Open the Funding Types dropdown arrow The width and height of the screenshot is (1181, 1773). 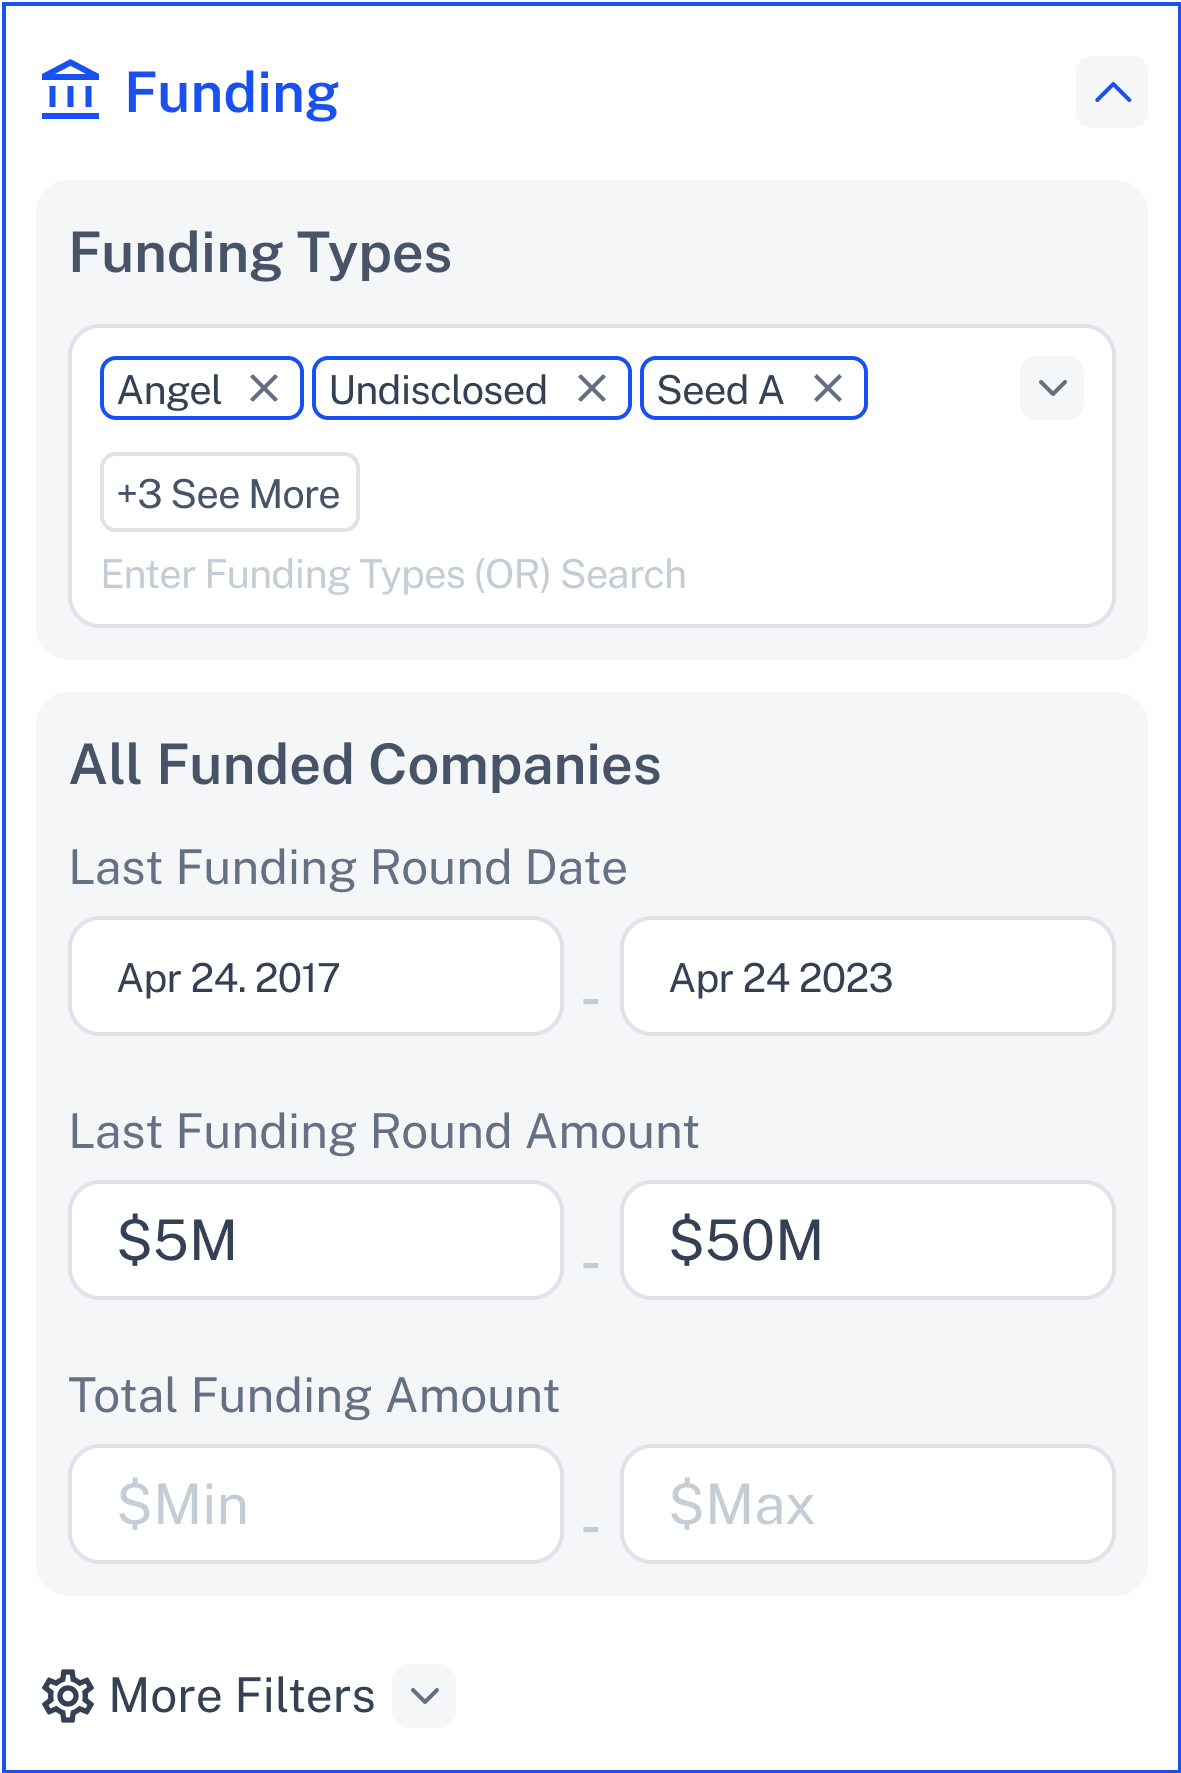pos(1052,388)
